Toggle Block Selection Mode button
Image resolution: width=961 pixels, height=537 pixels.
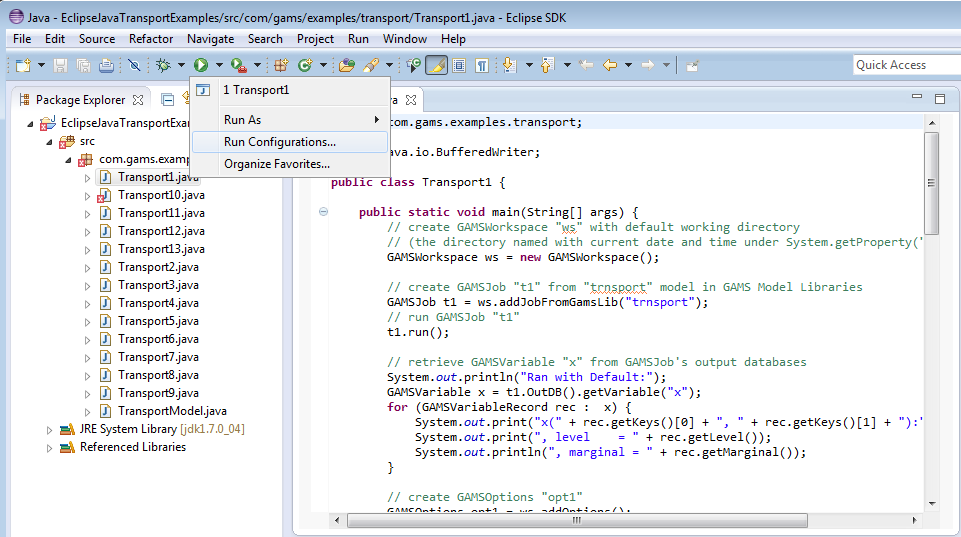(459, 65)
